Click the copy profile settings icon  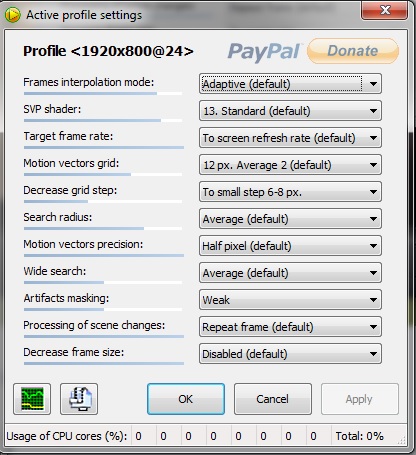tap(79, 399)
